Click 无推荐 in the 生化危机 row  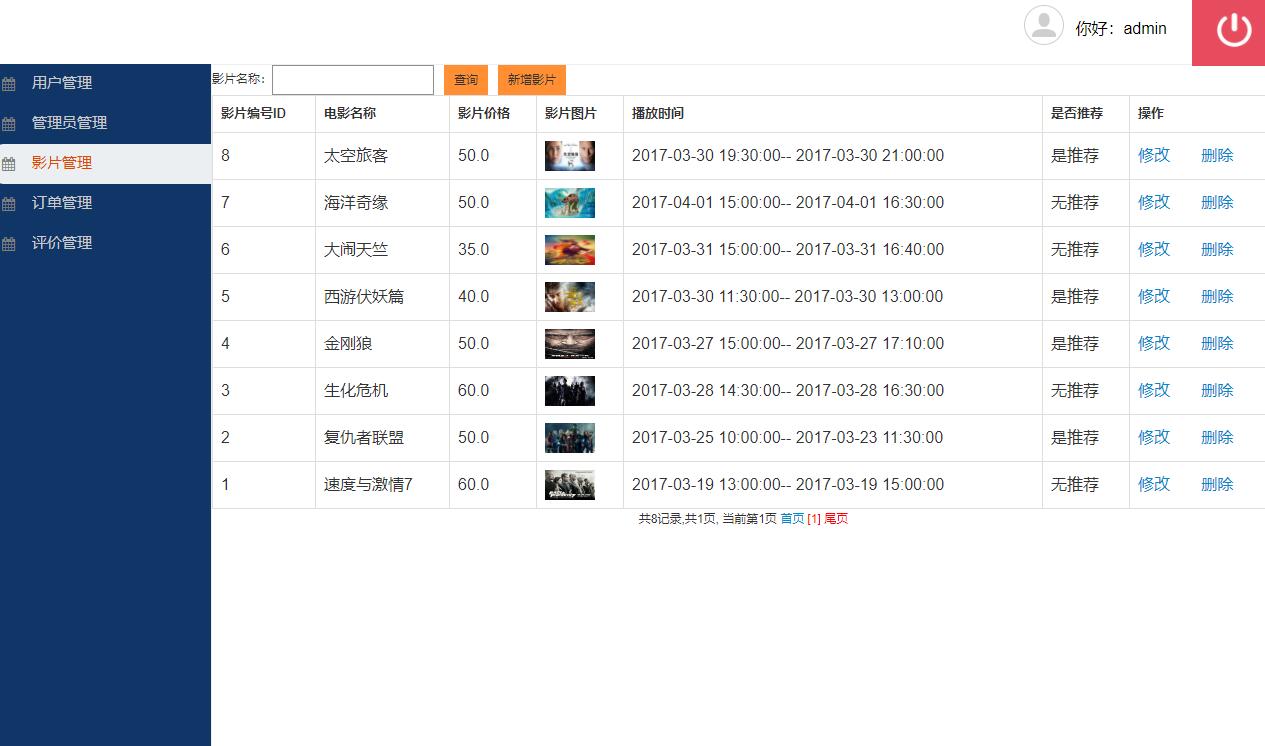(x=1075, y=391)
